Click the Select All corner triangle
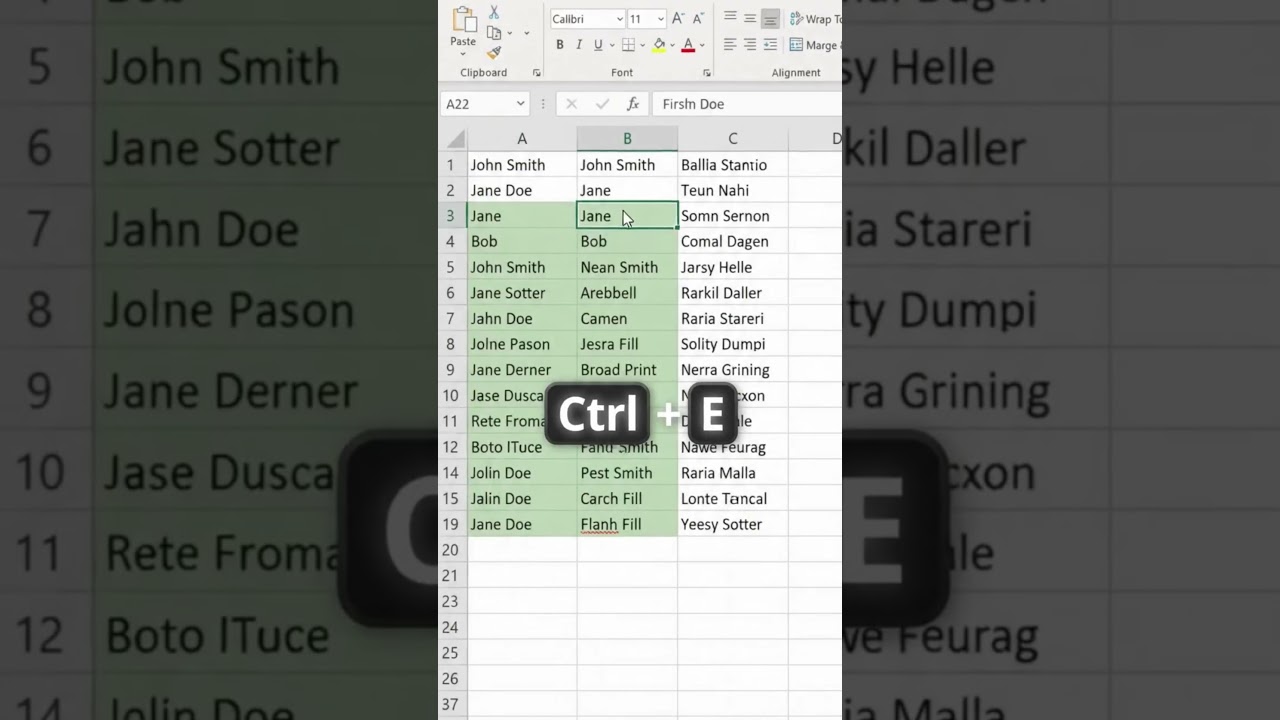This screenshot has height=720, width=1280. coord(455,139)
